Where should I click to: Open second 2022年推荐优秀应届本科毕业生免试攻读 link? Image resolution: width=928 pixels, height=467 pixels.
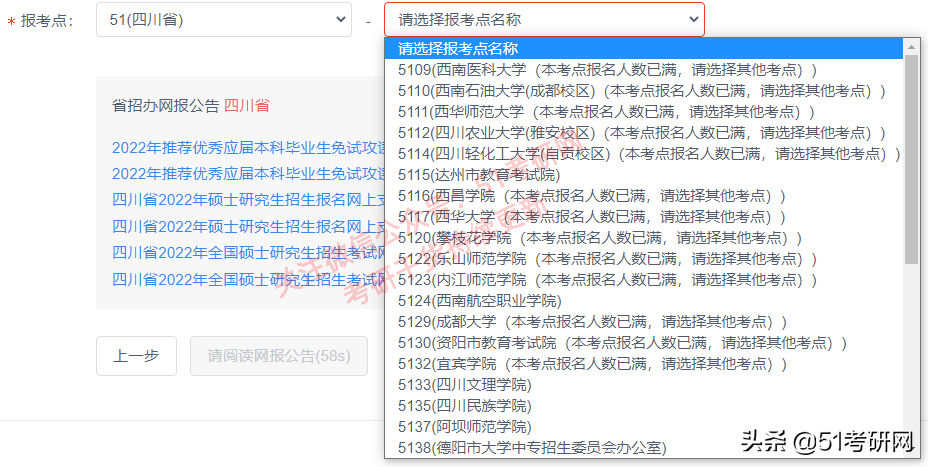[248, 173]
